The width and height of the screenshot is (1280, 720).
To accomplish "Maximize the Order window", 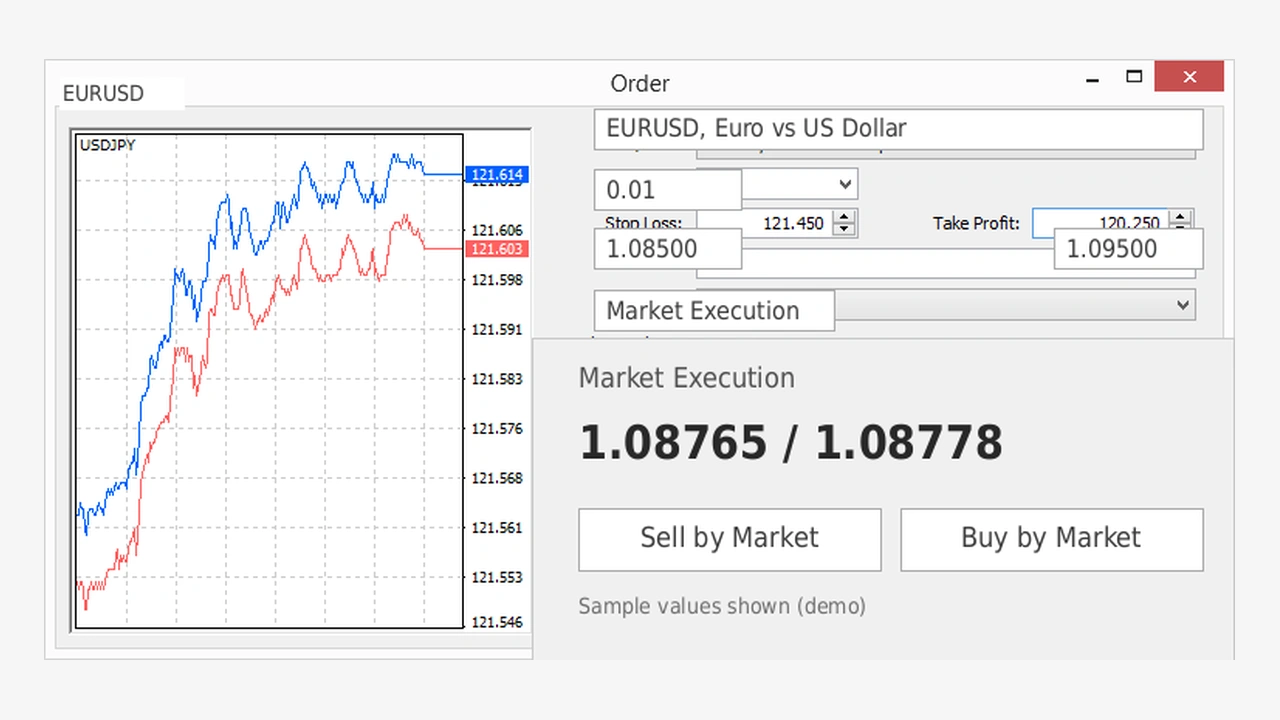I will [x=1134, y=77].
